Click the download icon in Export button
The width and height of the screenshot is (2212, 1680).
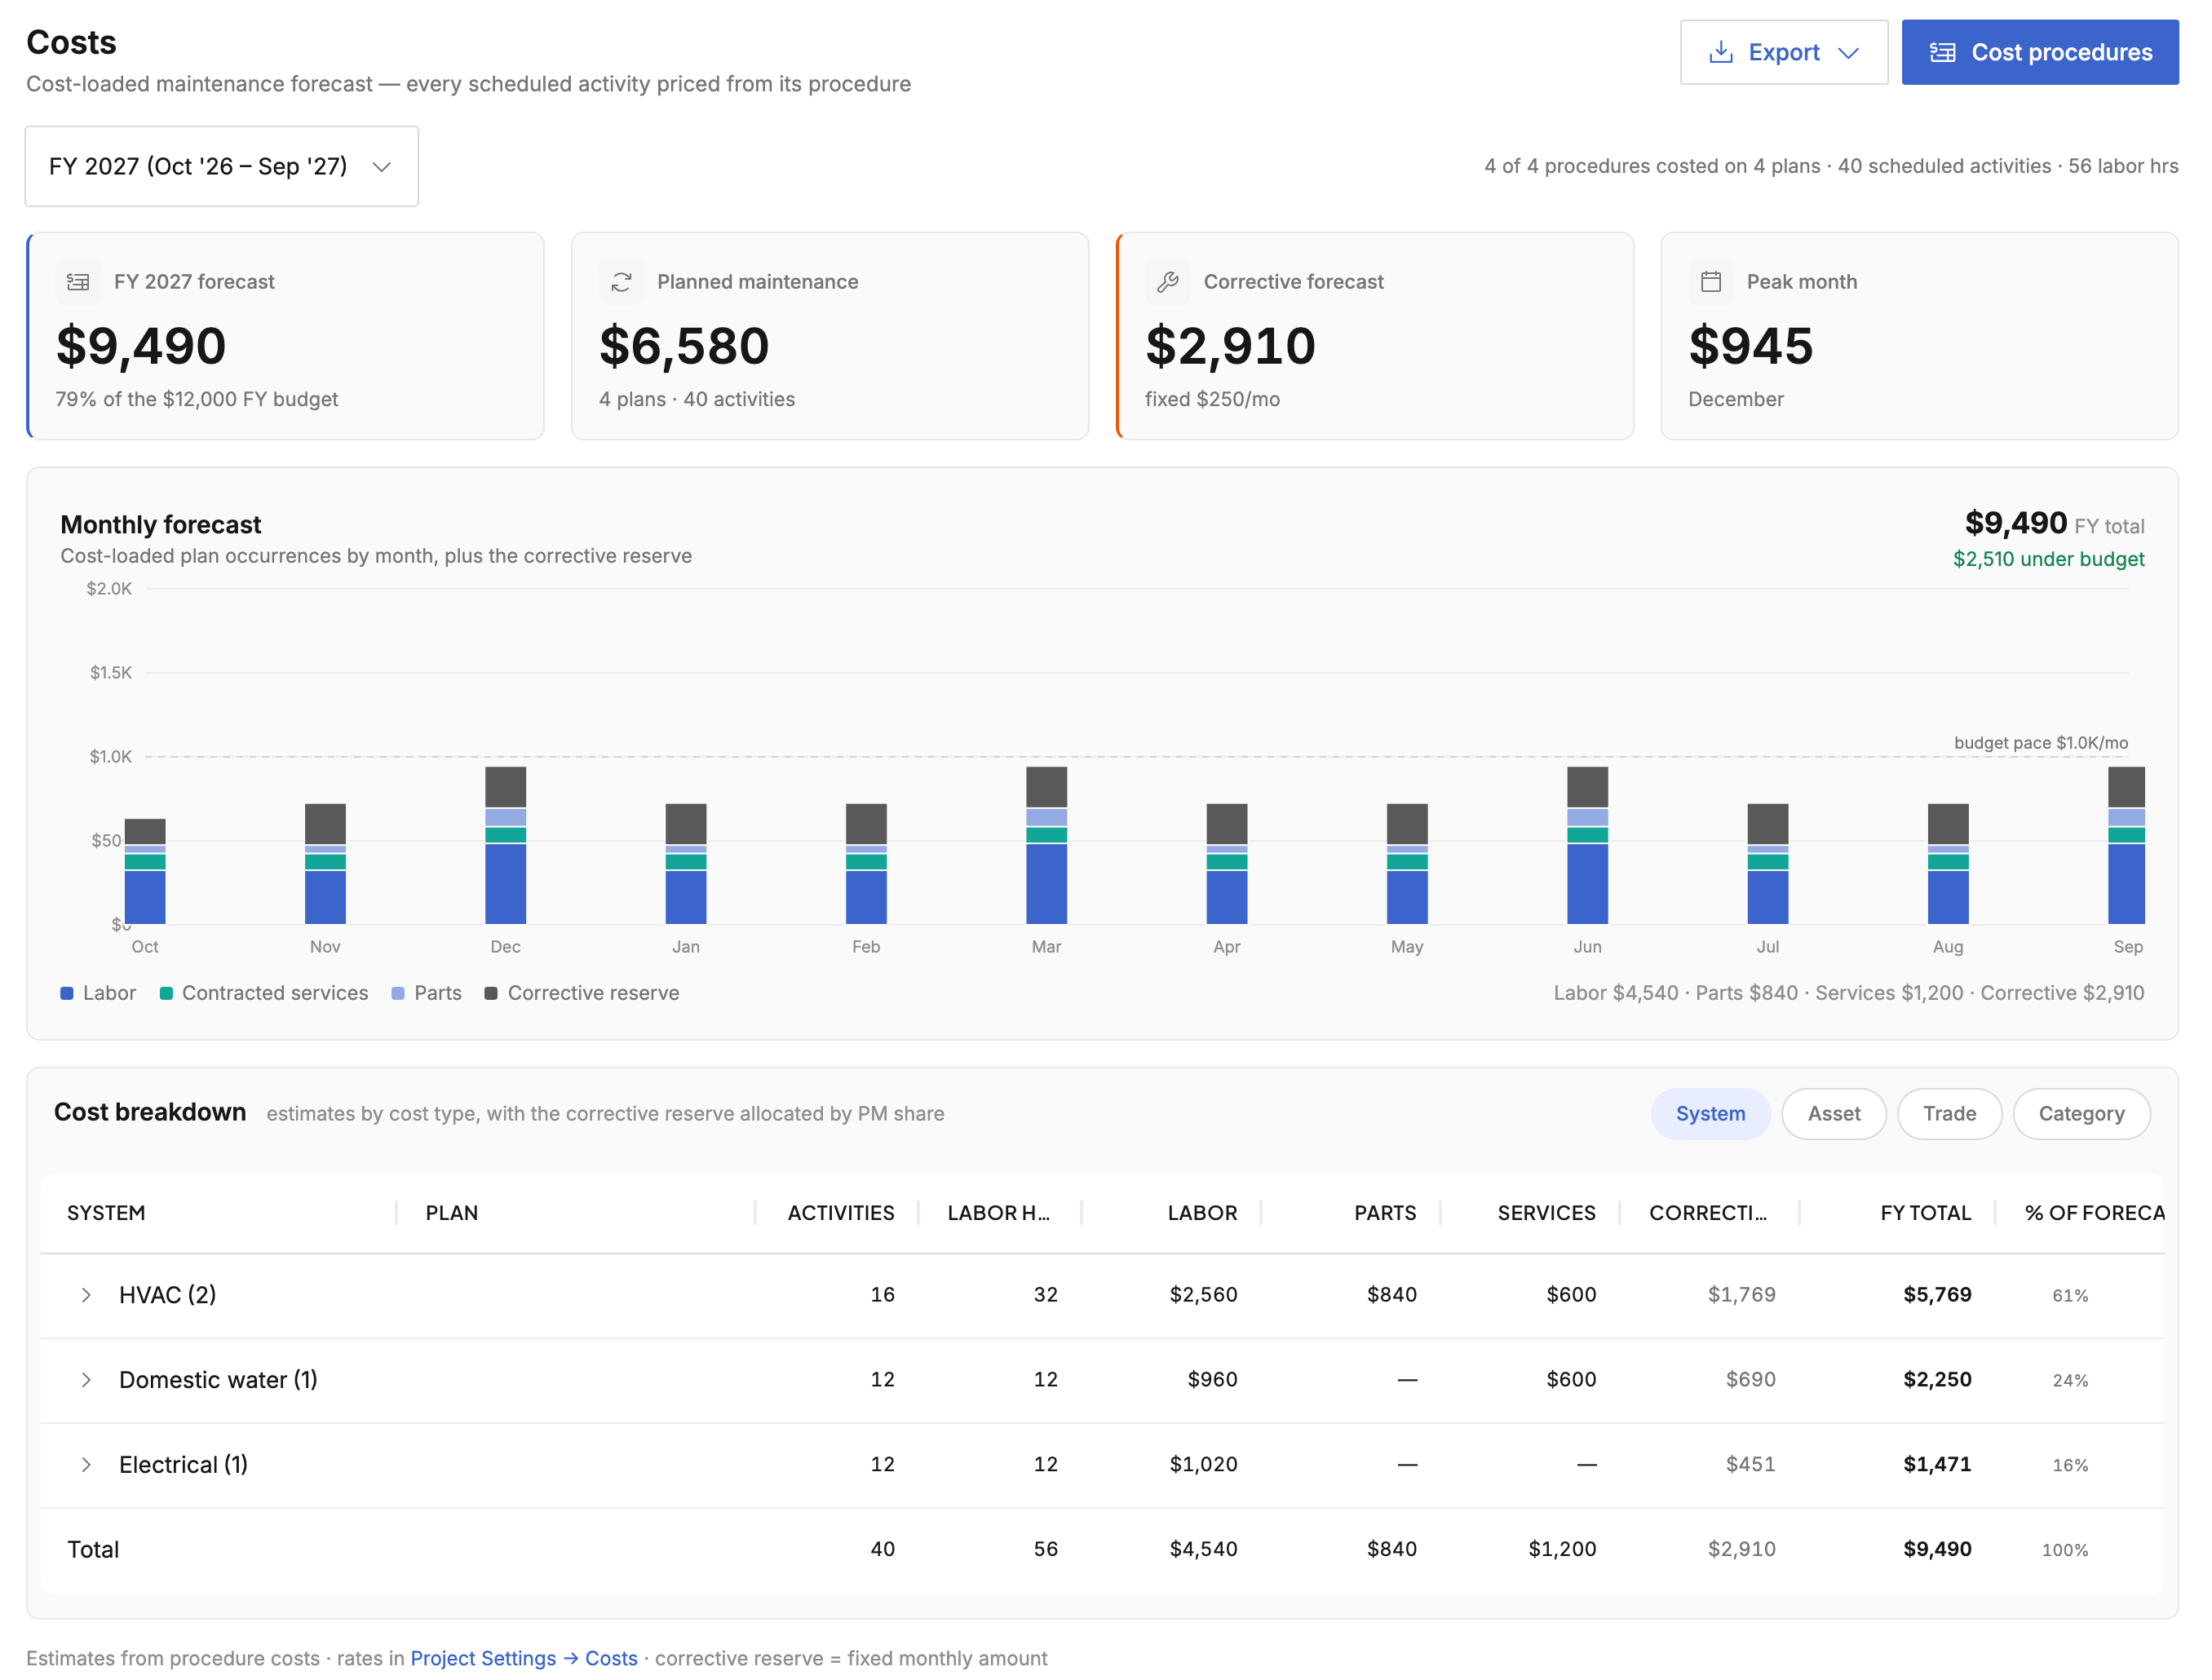click(1720, 52)
